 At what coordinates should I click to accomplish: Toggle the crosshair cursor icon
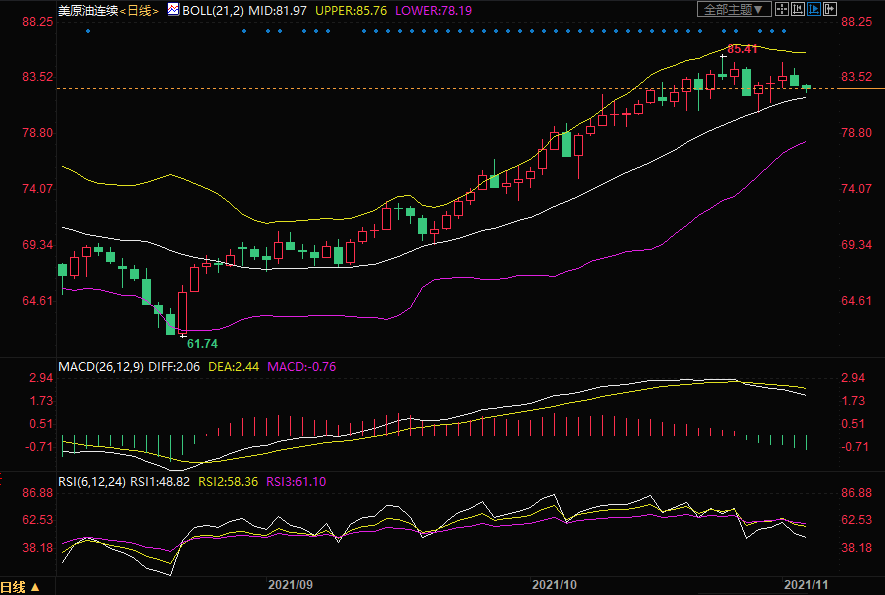782,9
